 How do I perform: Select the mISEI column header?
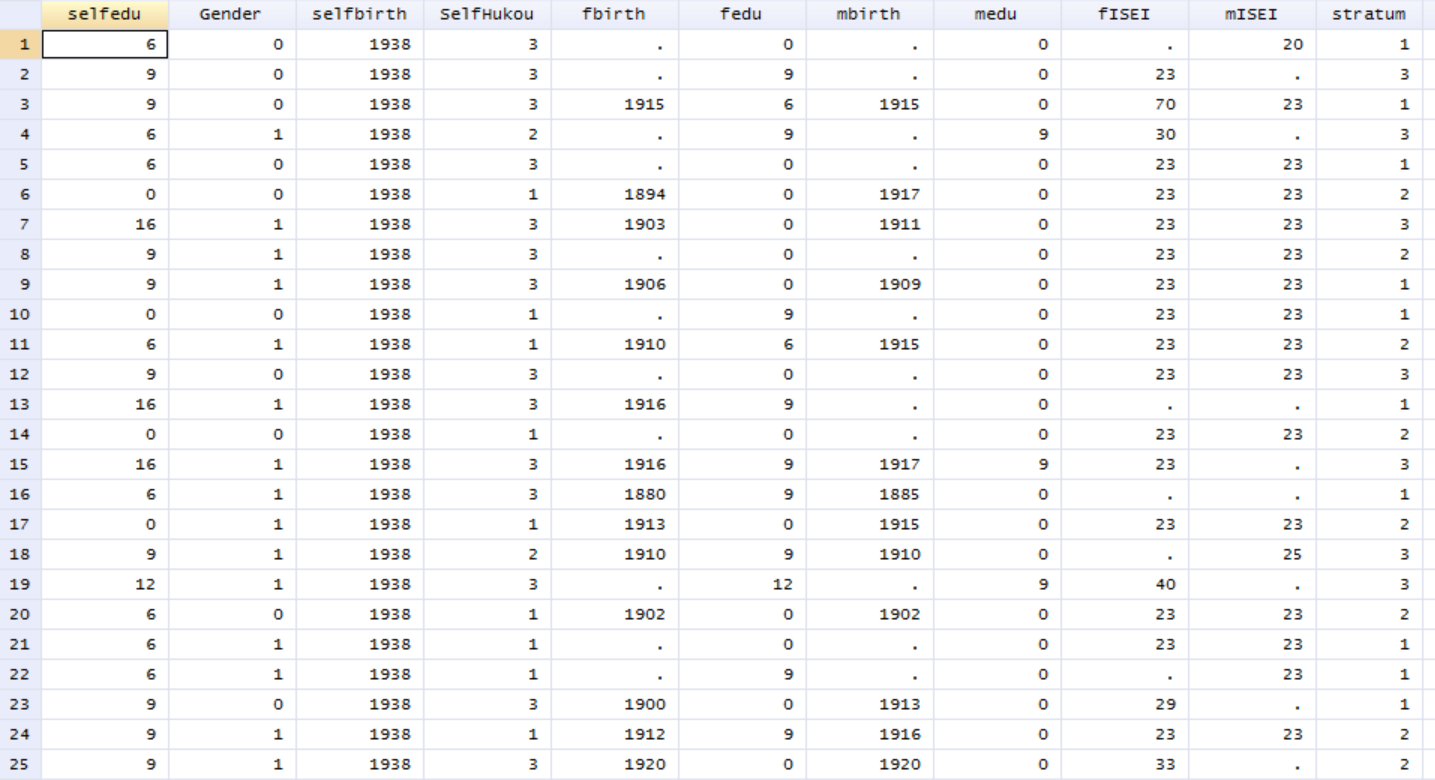click(x=1252, y=14)
